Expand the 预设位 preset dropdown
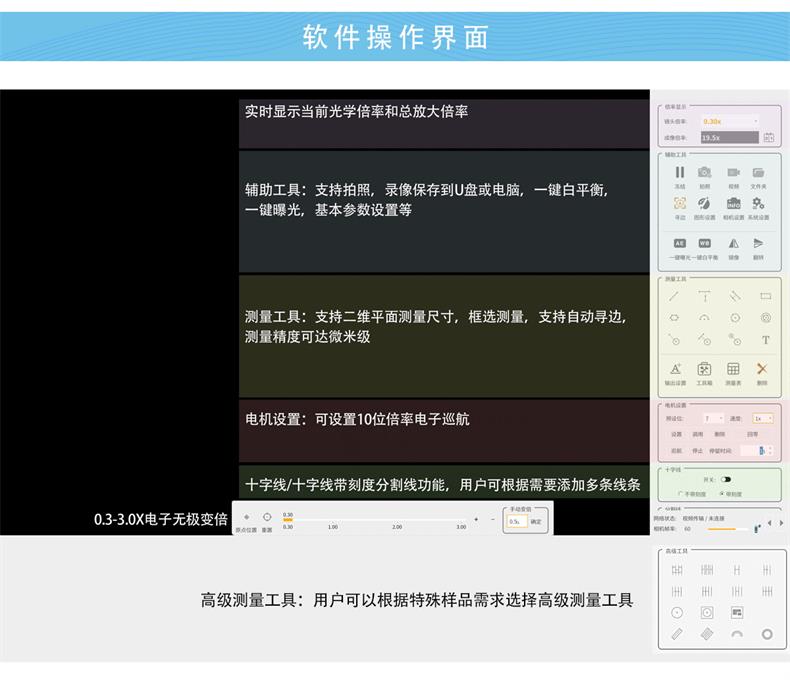 (714, 418)
